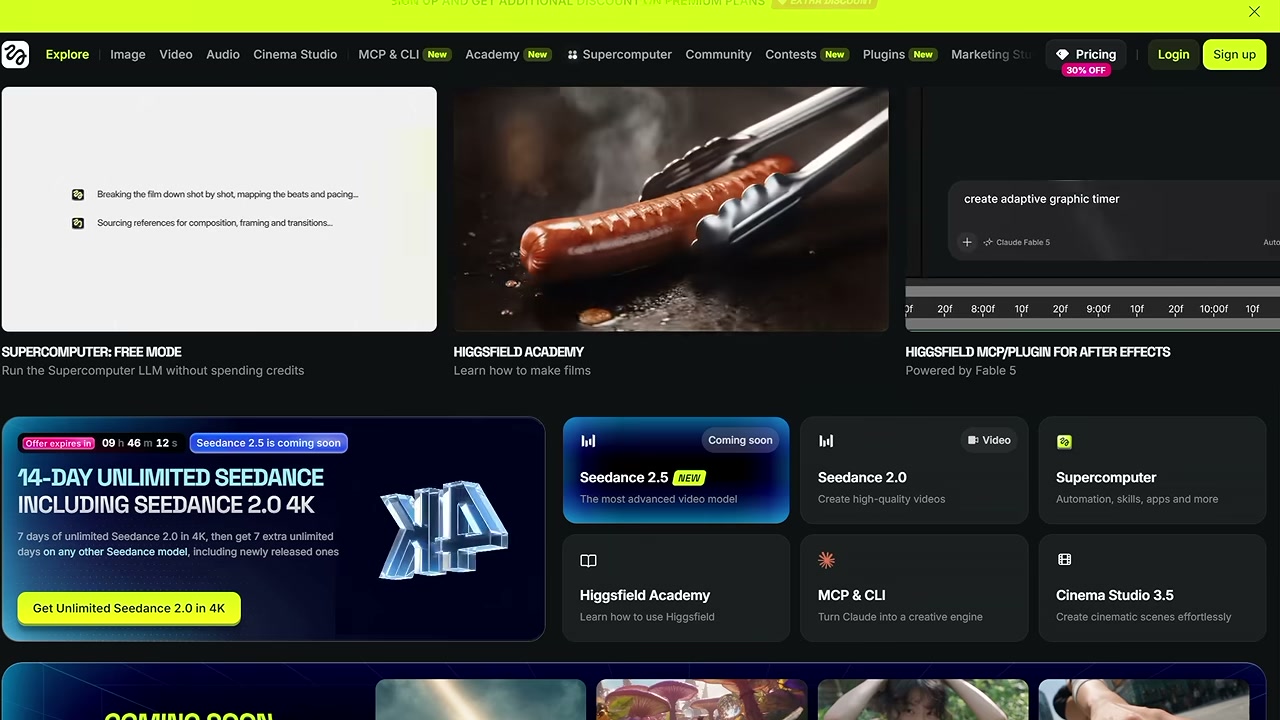Click the icon beside 'Breaking the film down'
Image resolution: width=1280 pixels, height=720 pixels.
point(78,195)
